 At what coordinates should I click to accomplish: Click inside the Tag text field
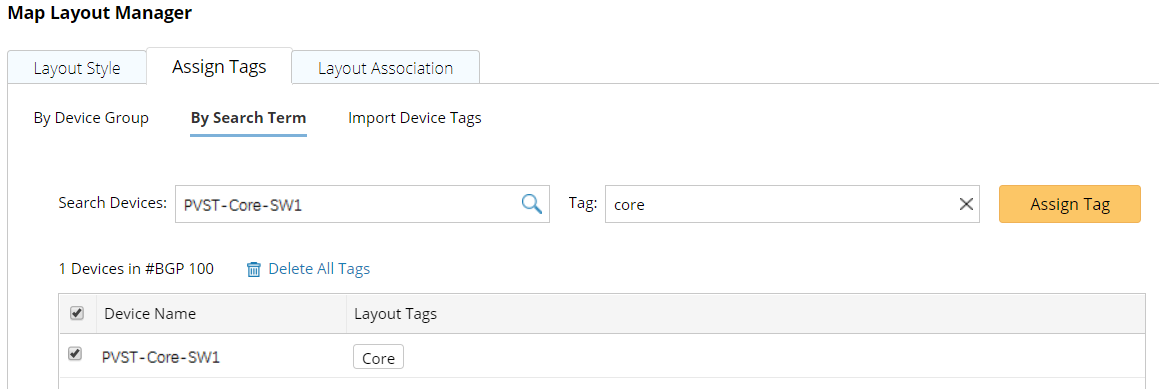[x=780, y=204]
